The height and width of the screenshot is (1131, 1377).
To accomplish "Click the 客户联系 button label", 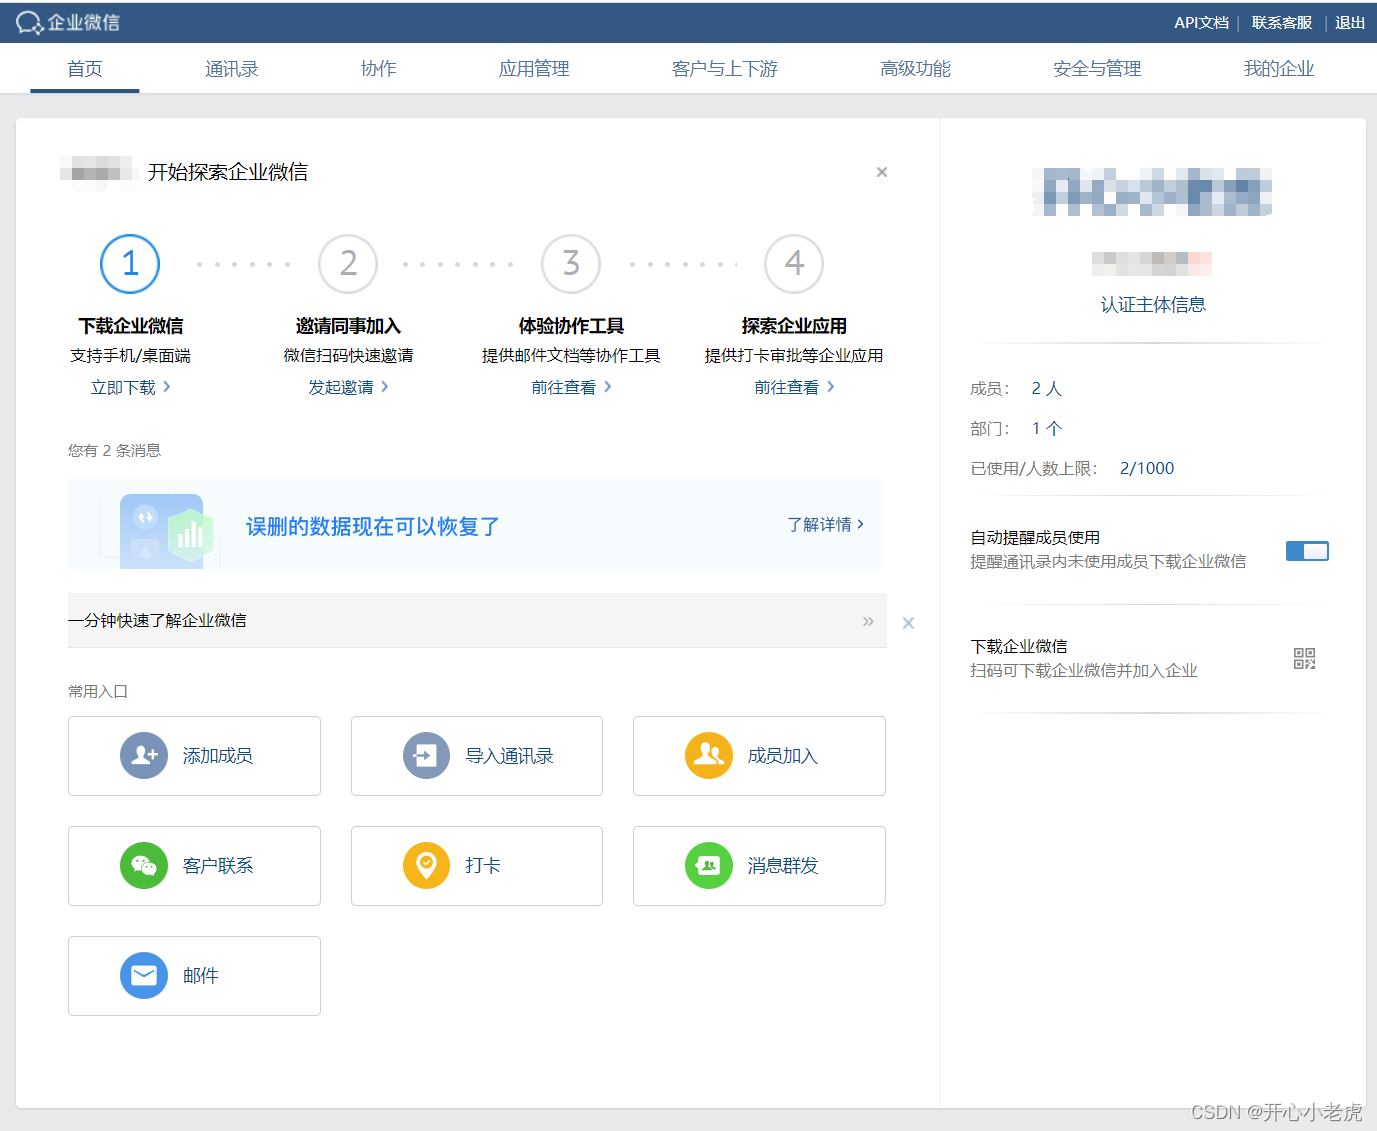I will 218,865.
